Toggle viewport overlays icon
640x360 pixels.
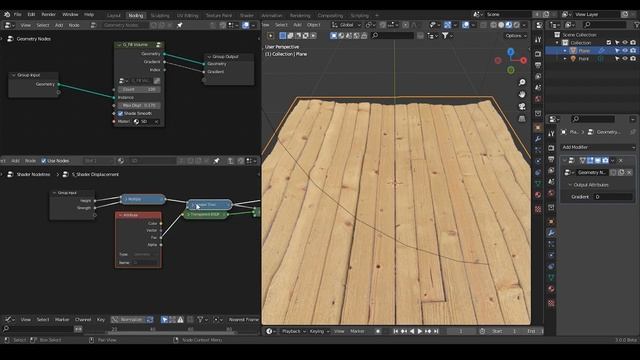(x=466, y=25)
